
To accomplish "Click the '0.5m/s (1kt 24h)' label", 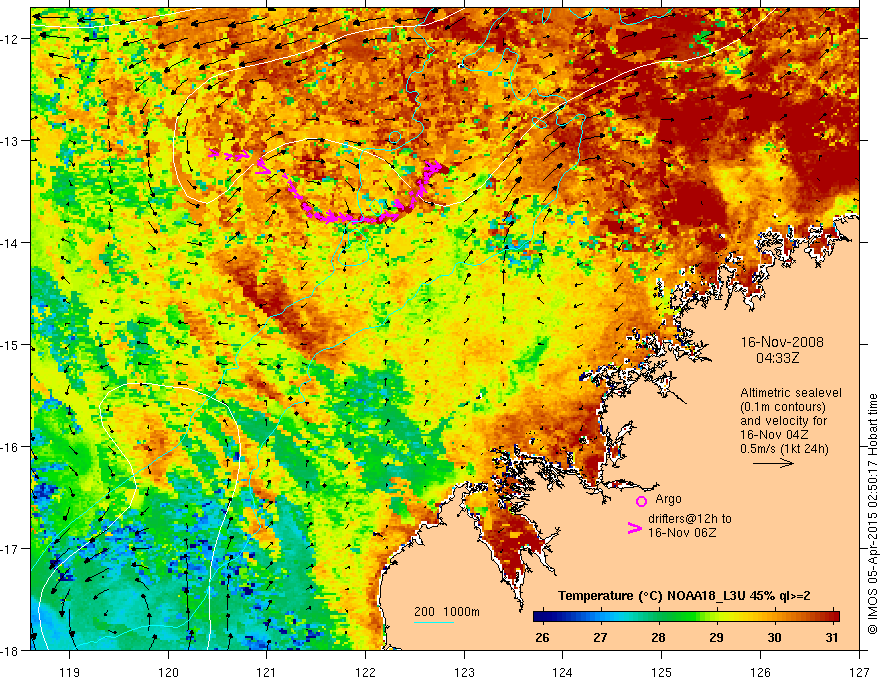I will click(784, 449).
